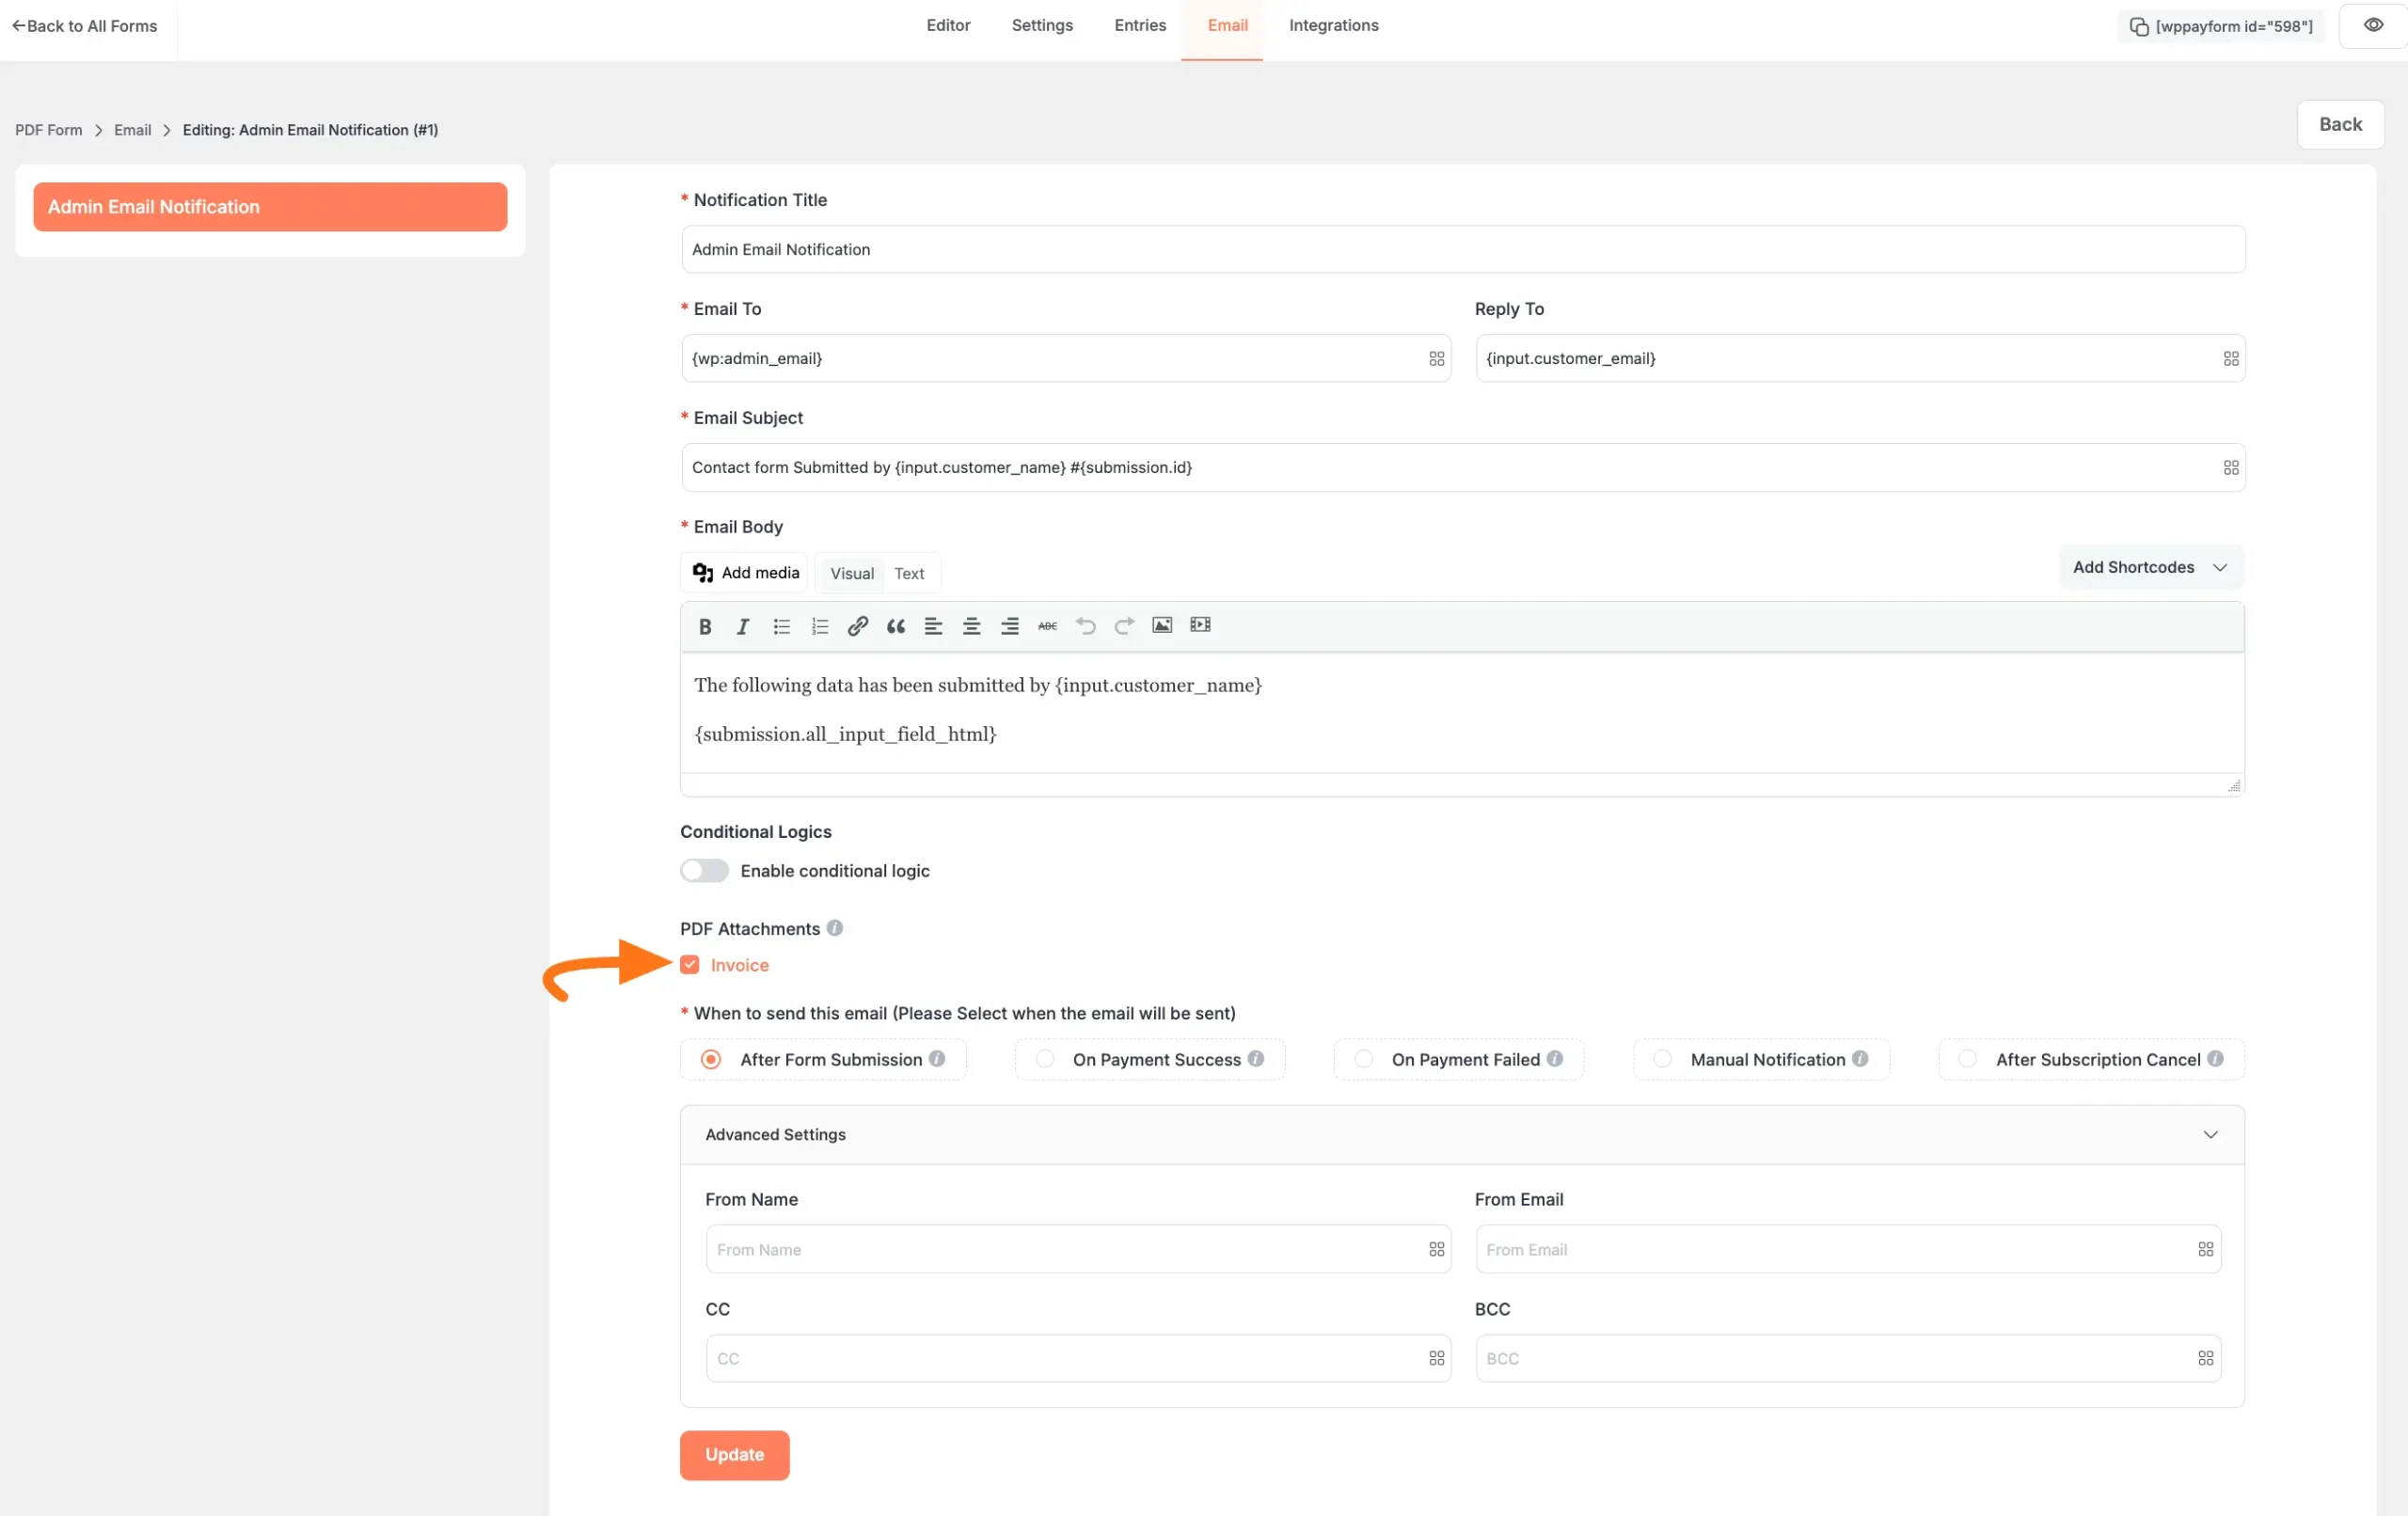Toggle bold formatting in email body

coord(705,626)
